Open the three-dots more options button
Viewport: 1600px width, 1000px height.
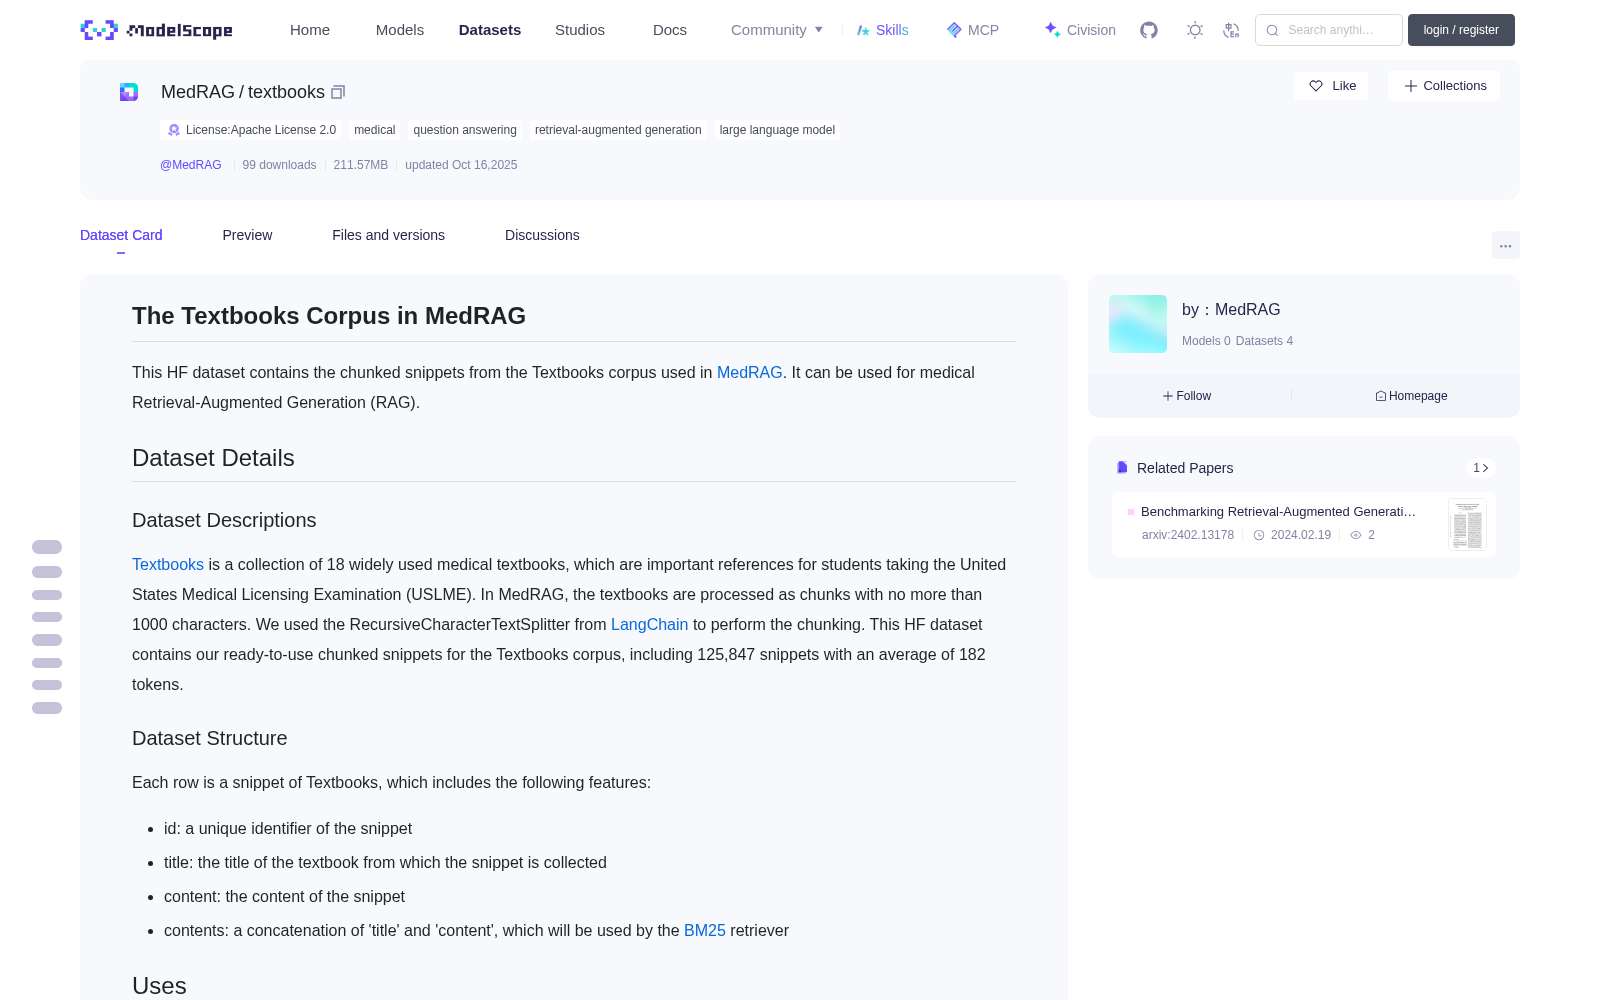(1505, 245)
